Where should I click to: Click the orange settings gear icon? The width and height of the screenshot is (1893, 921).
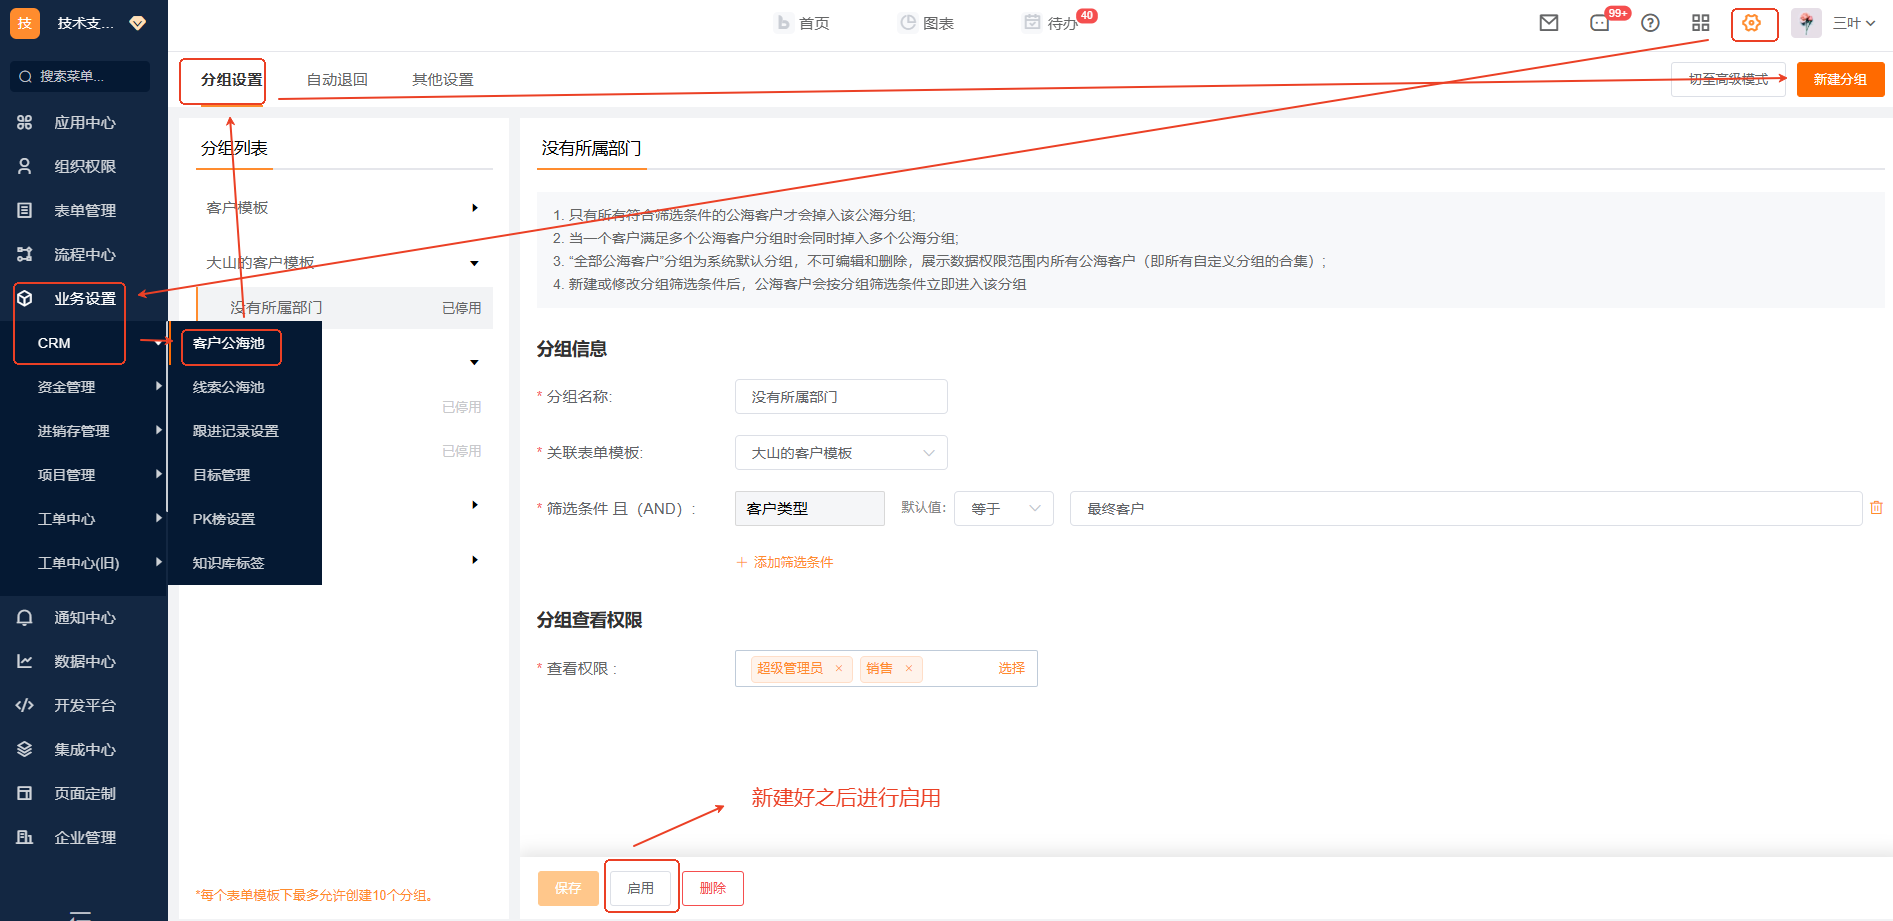pos(1752,23)
